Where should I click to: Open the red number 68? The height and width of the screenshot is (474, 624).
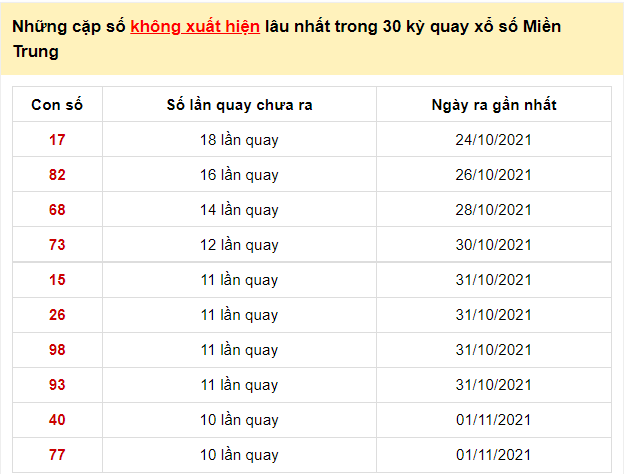coord(57,210)
